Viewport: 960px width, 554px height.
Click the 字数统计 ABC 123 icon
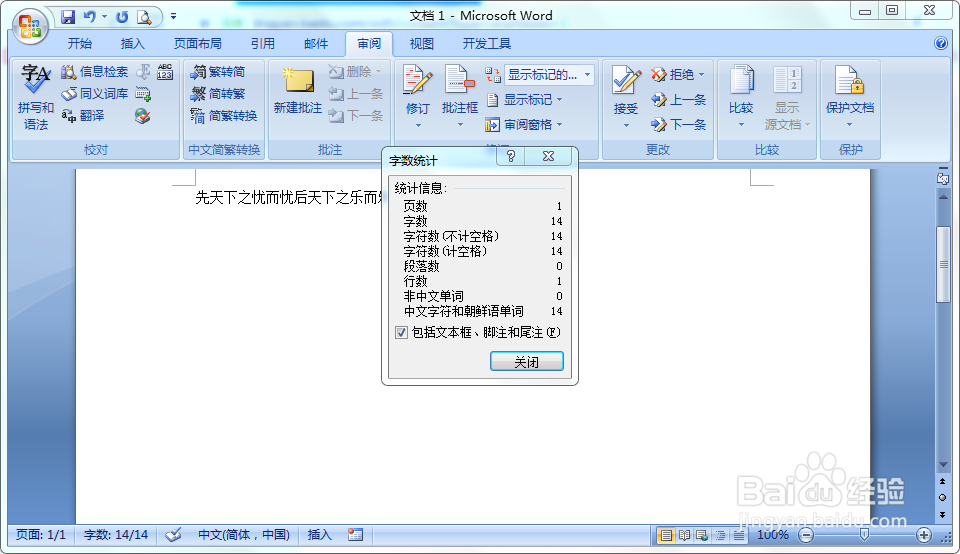[x=165, y=72]
